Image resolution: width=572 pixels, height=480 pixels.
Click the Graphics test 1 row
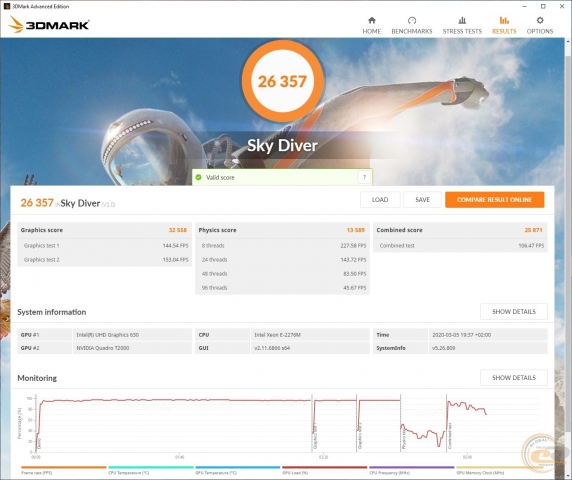(104, 245)
